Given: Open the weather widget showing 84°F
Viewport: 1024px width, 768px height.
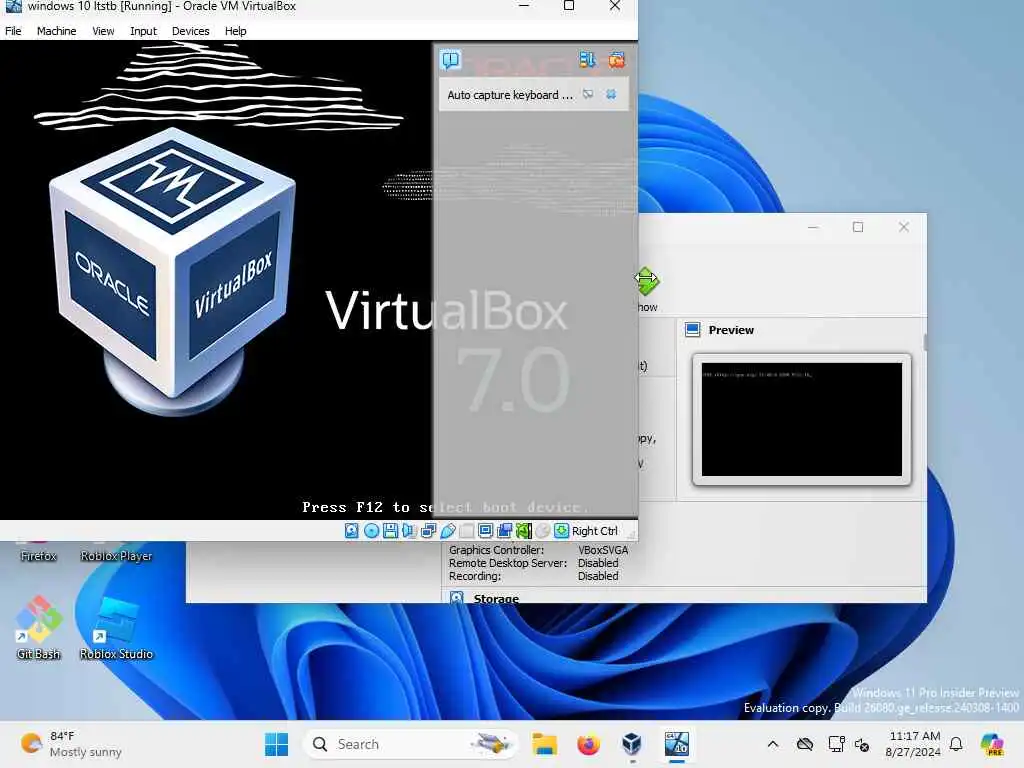Looking at the screenshot, I should [71, 744].
